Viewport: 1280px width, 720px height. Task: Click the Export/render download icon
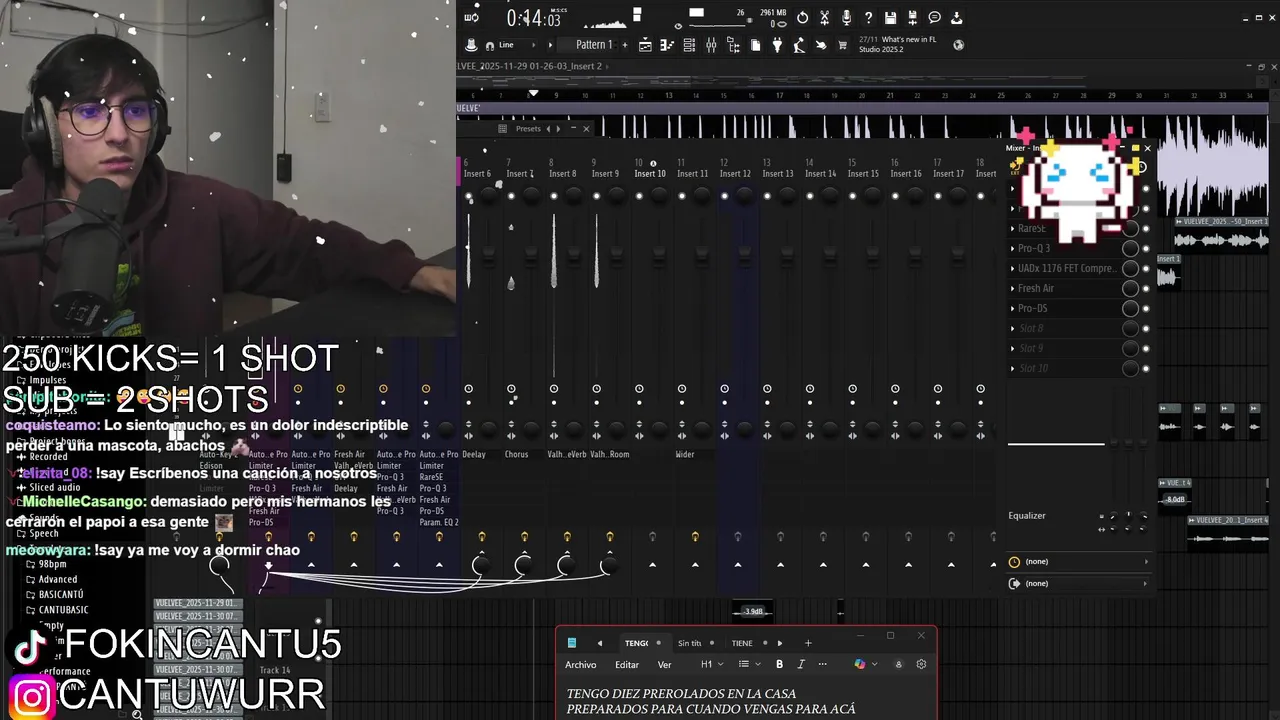(x=956, y=18)
